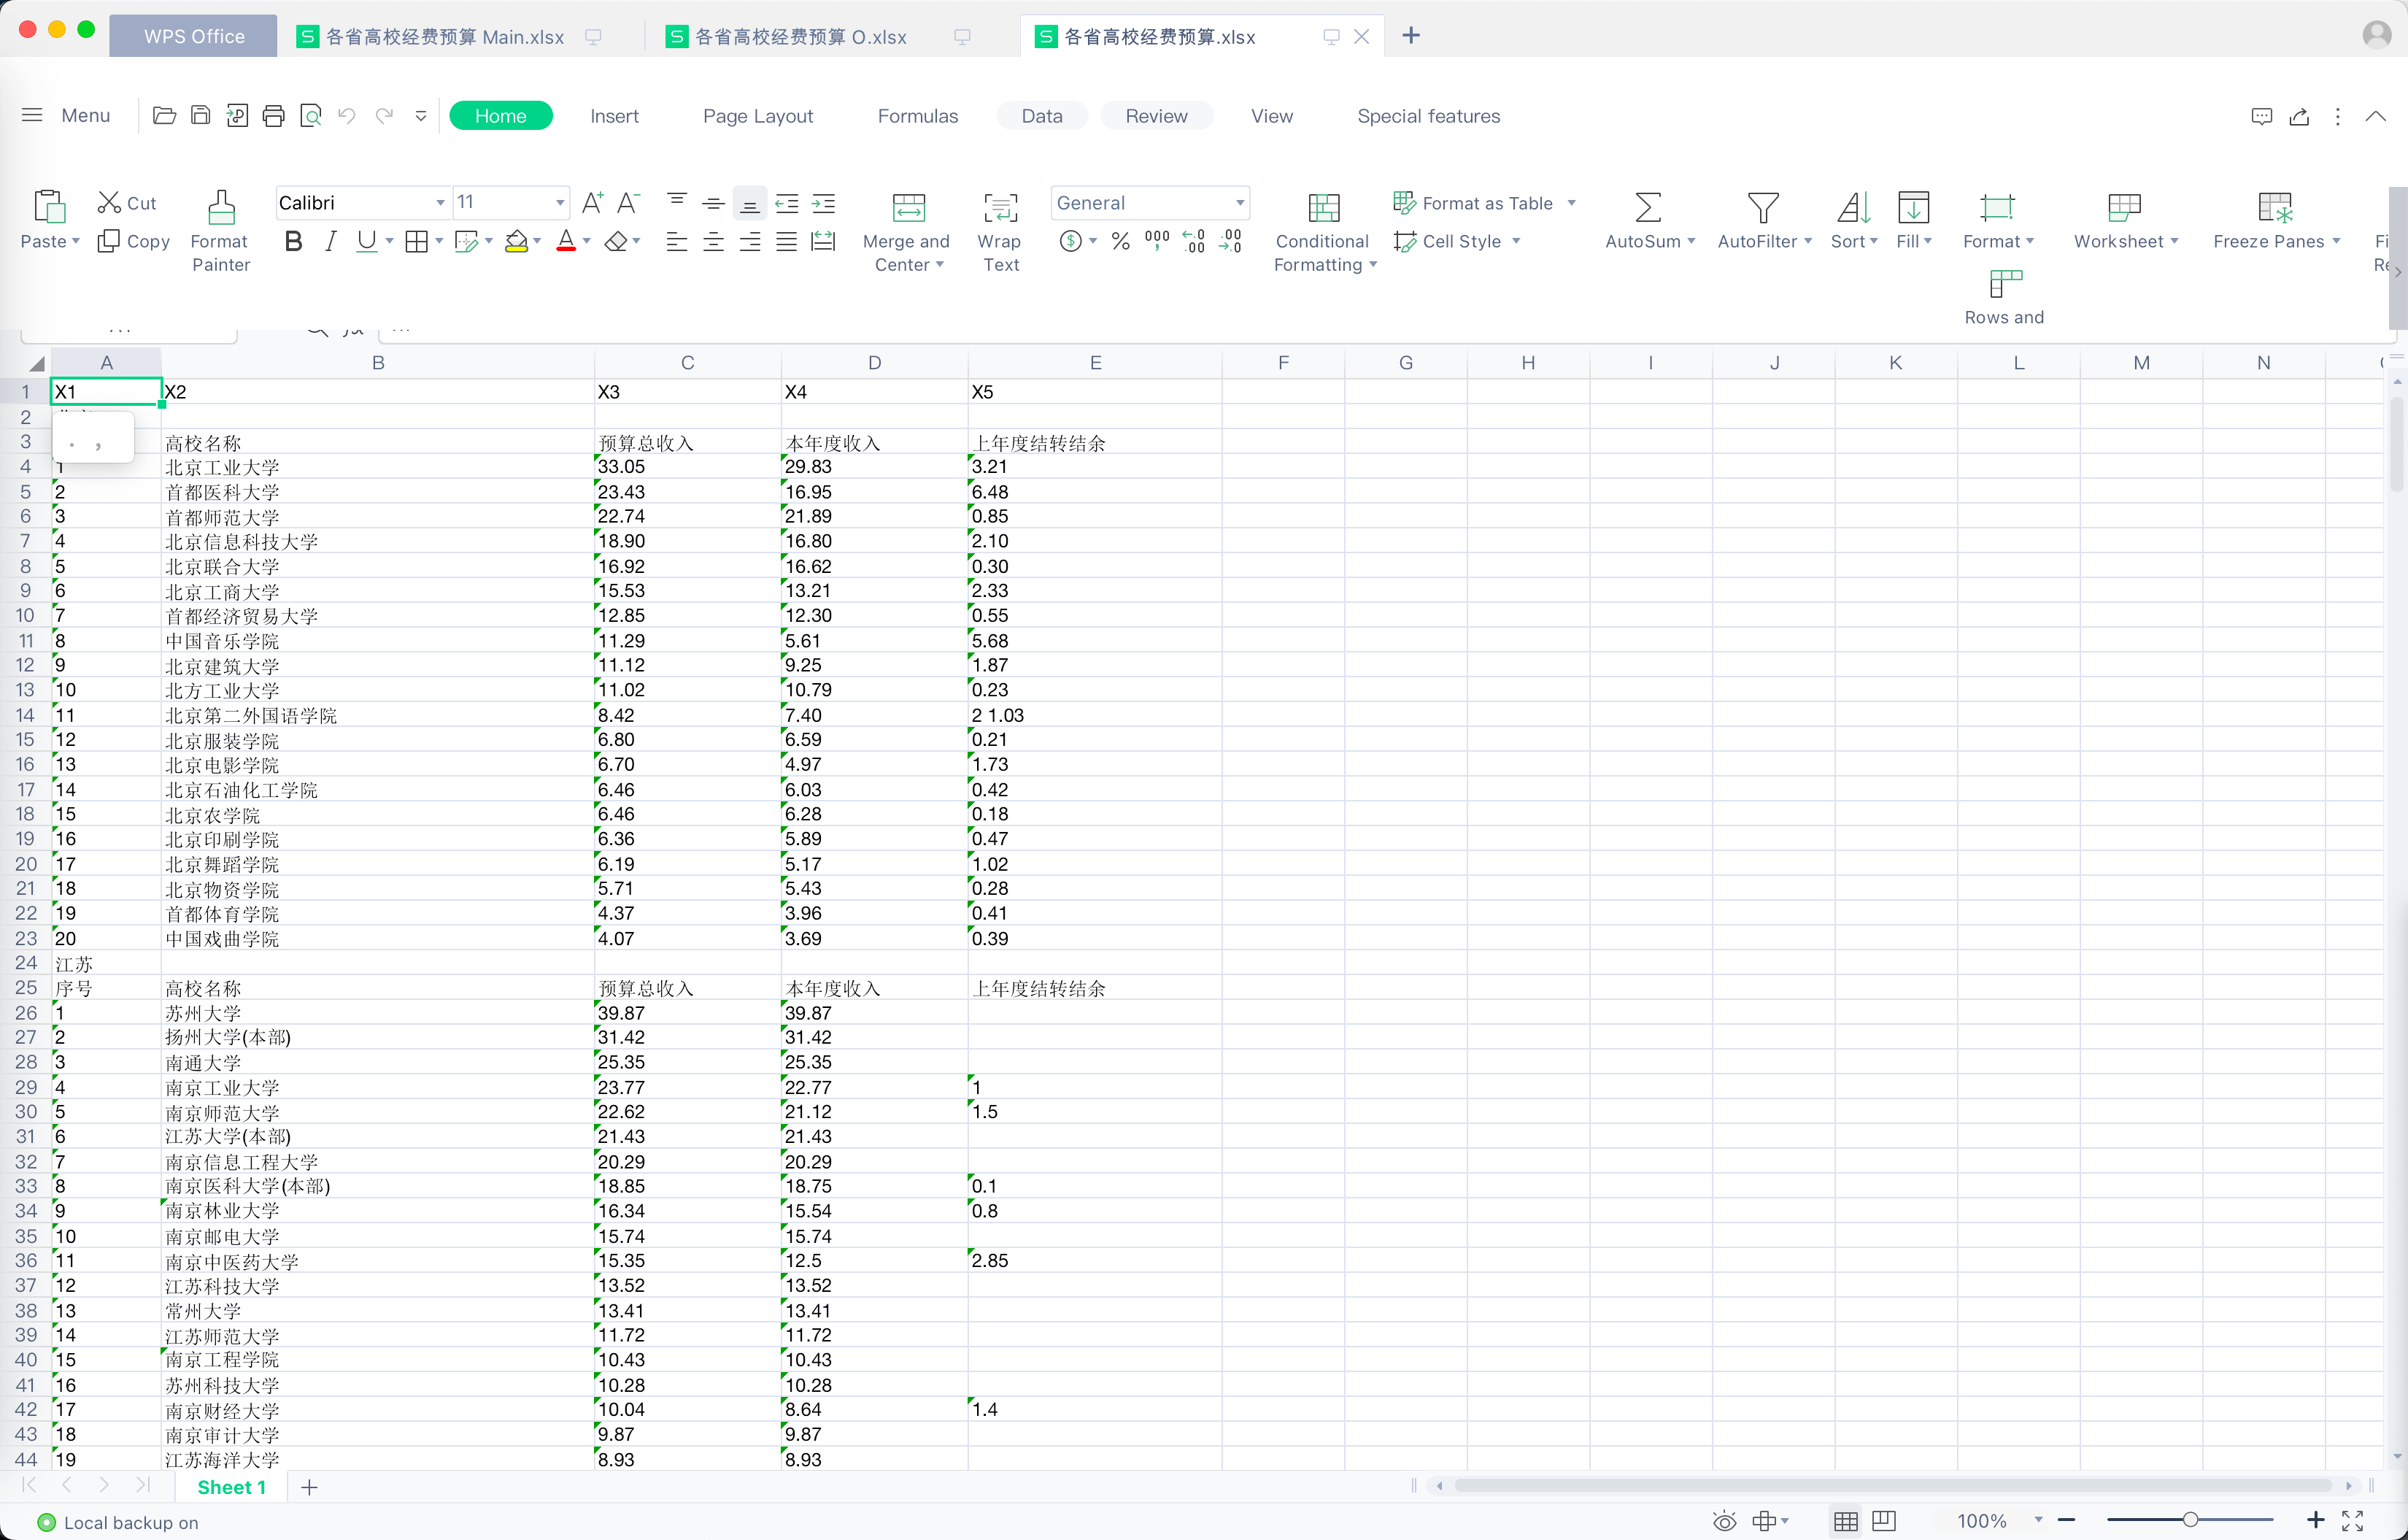Click the share icon at top right
The height and width of the screenshot is (1540, 2408).
click(x=2299, y=116)
